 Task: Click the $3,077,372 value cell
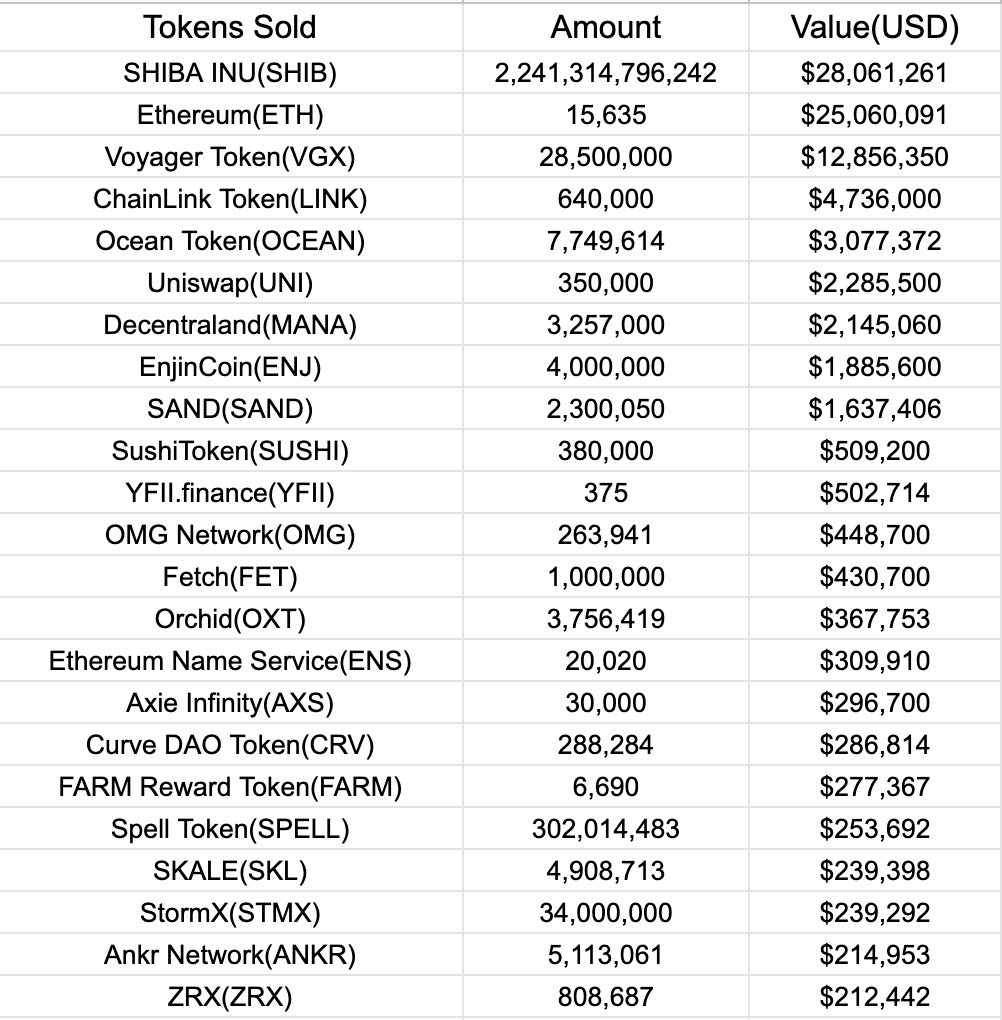pos(875,241)
